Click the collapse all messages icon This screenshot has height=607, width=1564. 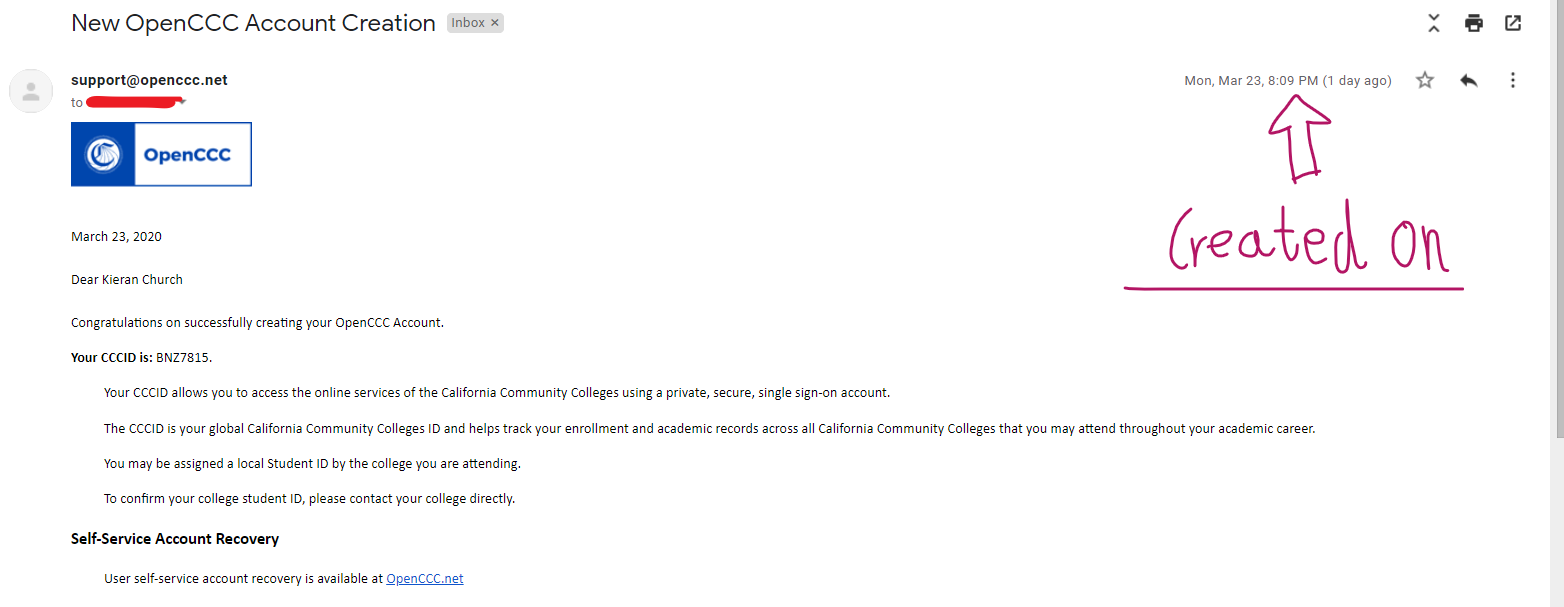1434,23
